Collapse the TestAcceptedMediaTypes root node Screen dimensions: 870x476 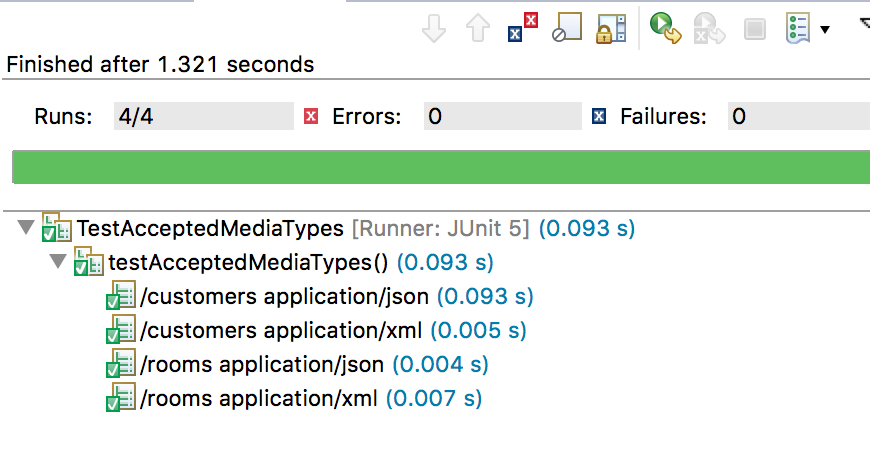[26, 227]
